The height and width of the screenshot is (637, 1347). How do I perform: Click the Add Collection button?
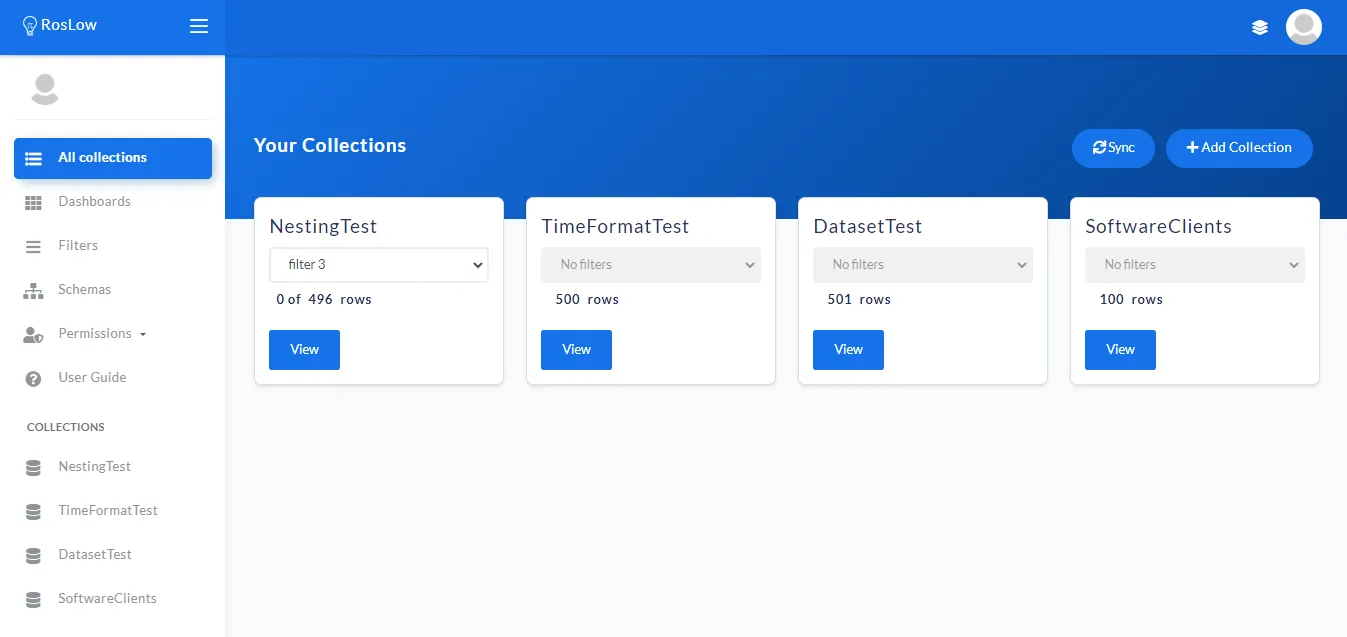click(1239, 148)
